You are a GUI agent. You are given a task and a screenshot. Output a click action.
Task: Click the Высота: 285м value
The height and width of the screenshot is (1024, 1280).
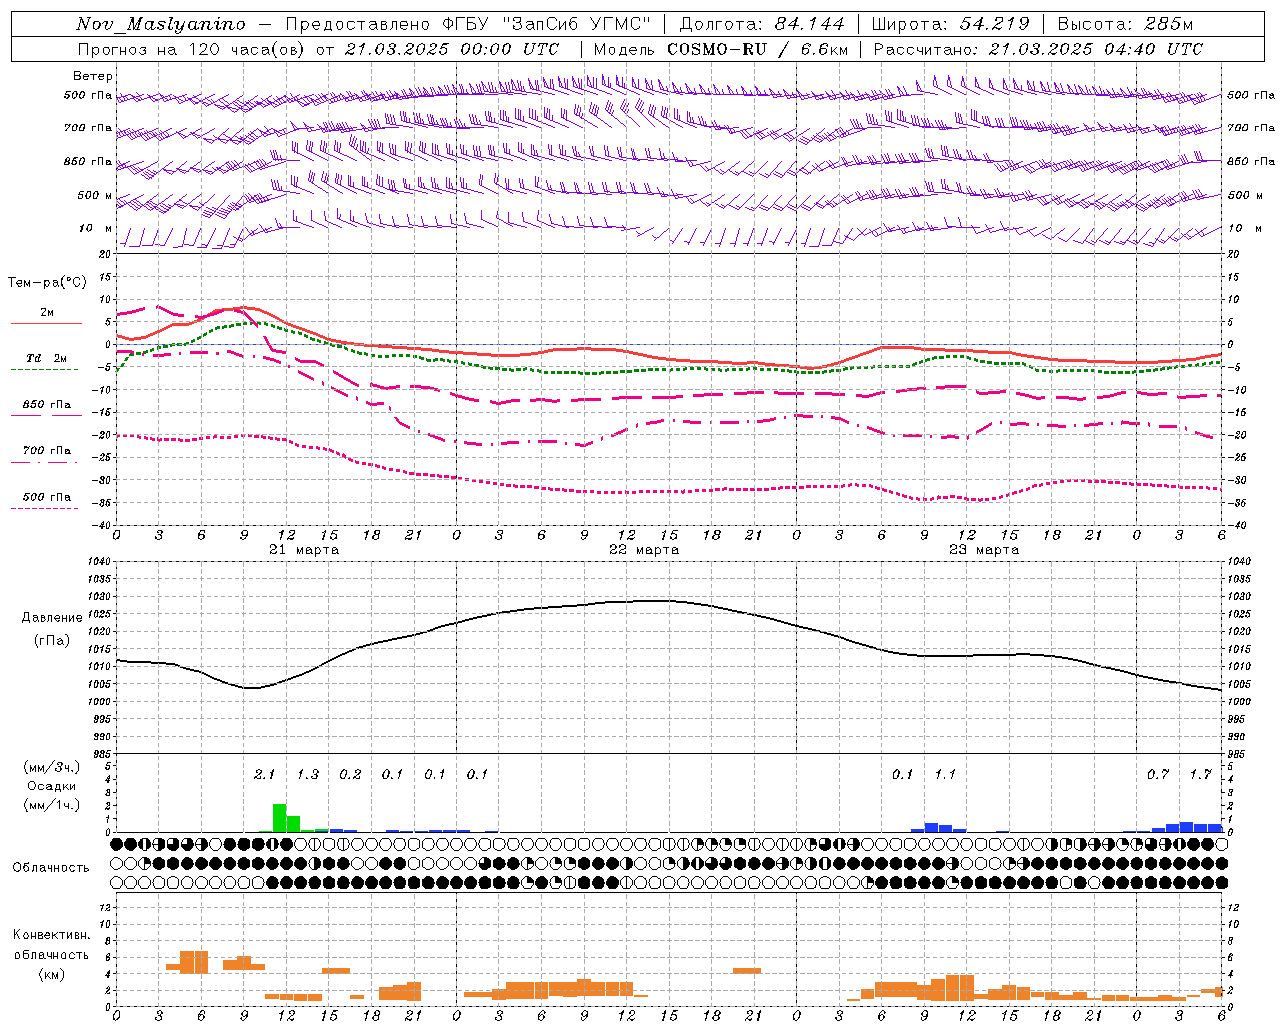tap(1125, 24)
